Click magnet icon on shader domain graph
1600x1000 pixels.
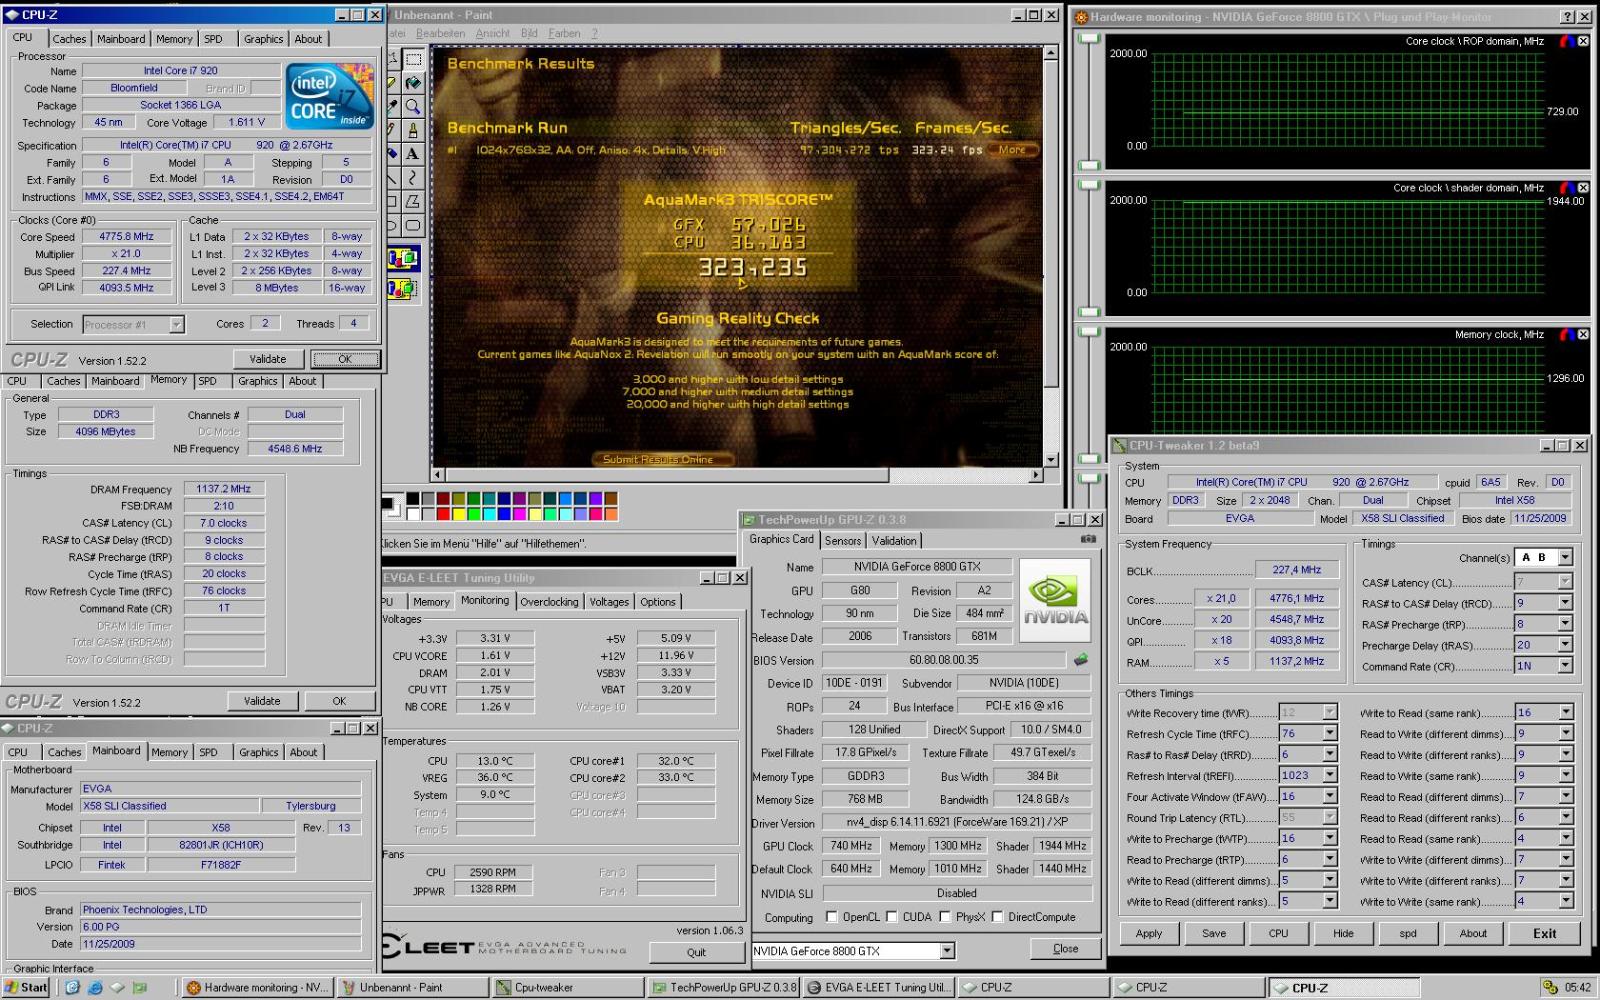1566,188
